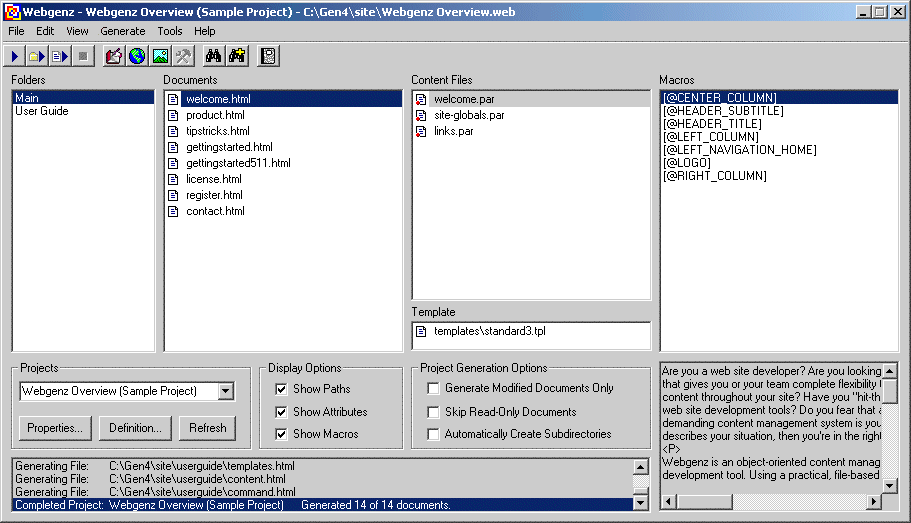Open the editor toolbar icon with pen
This screenshot has height=523, width=911.
pos(114,56)
